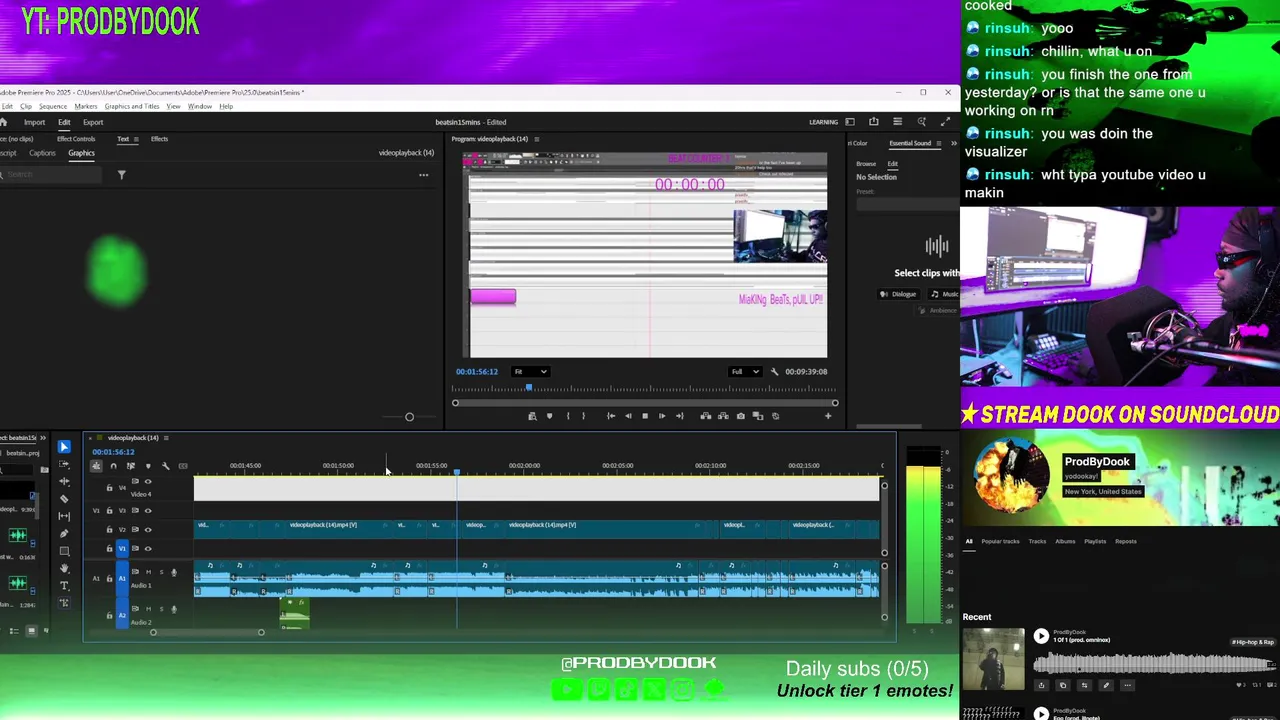
Task: Click the Comparison View icon
Action: (758, 416)
